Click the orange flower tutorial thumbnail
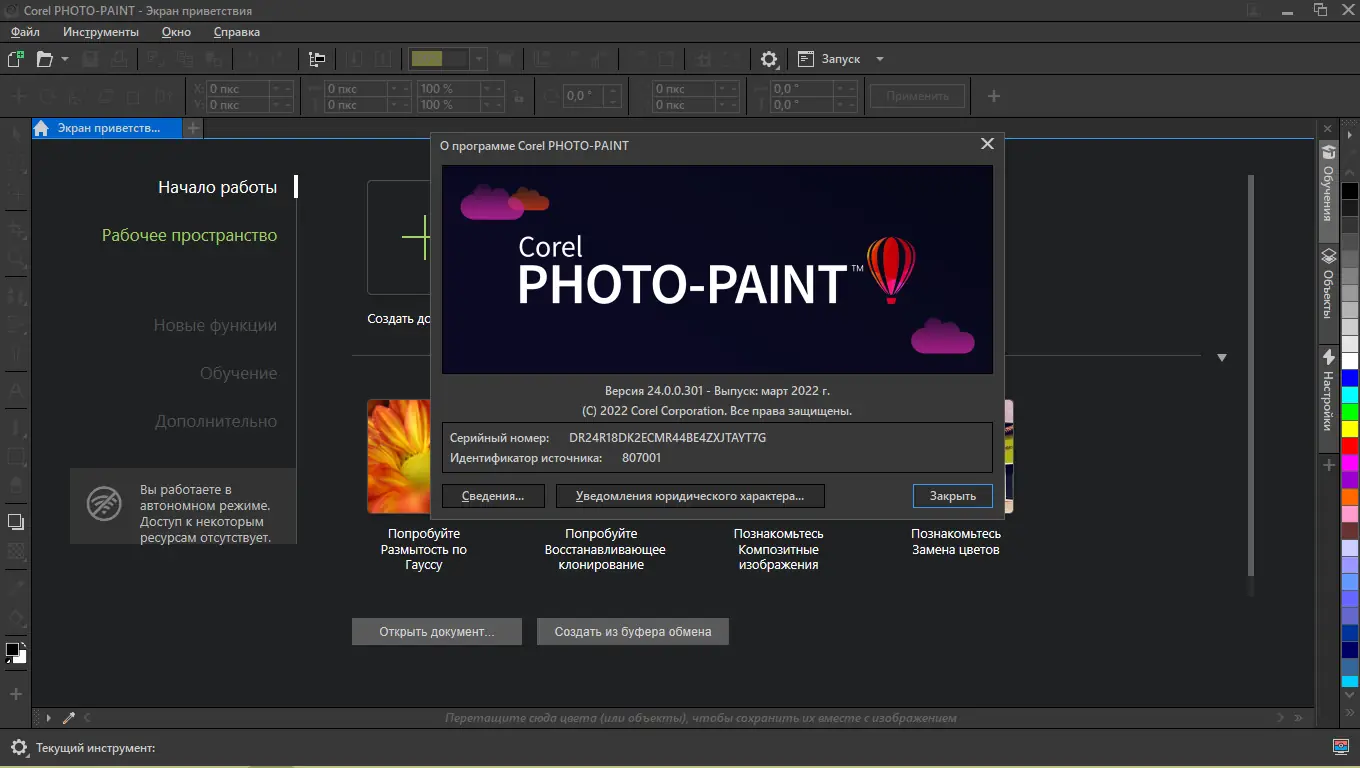 [x=399, y=456]
